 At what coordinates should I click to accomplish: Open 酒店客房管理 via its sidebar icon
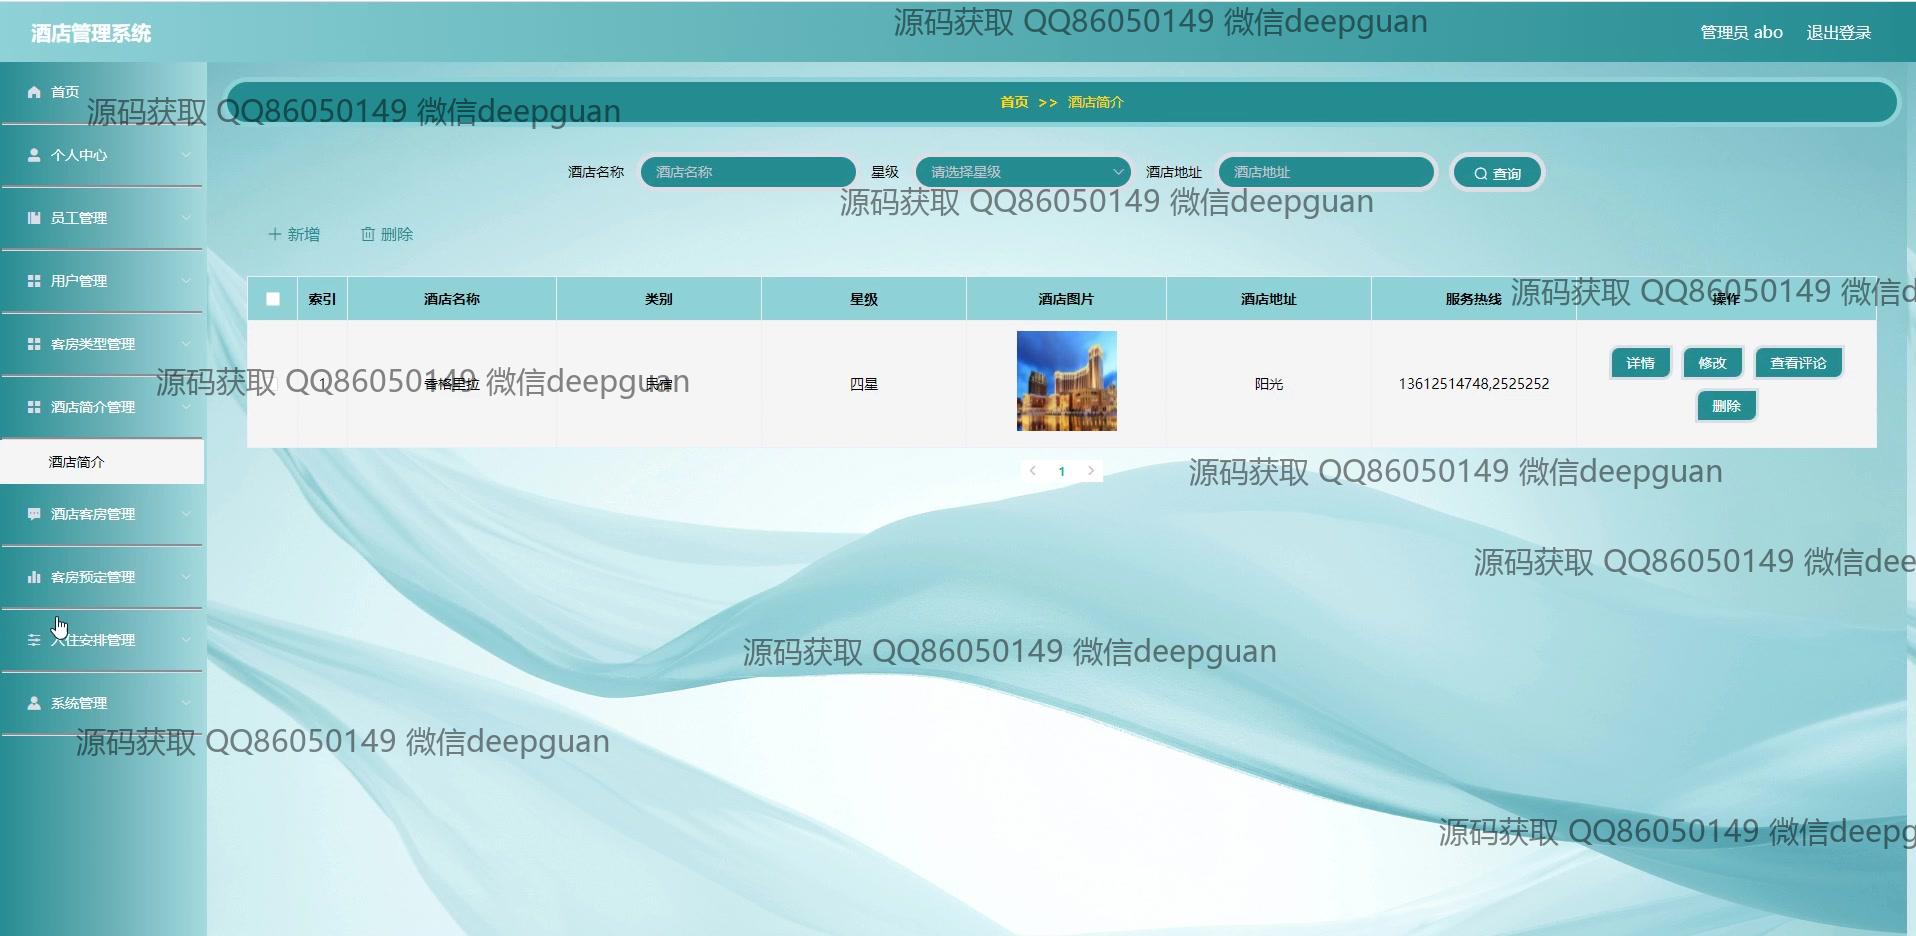pos(33,514)
